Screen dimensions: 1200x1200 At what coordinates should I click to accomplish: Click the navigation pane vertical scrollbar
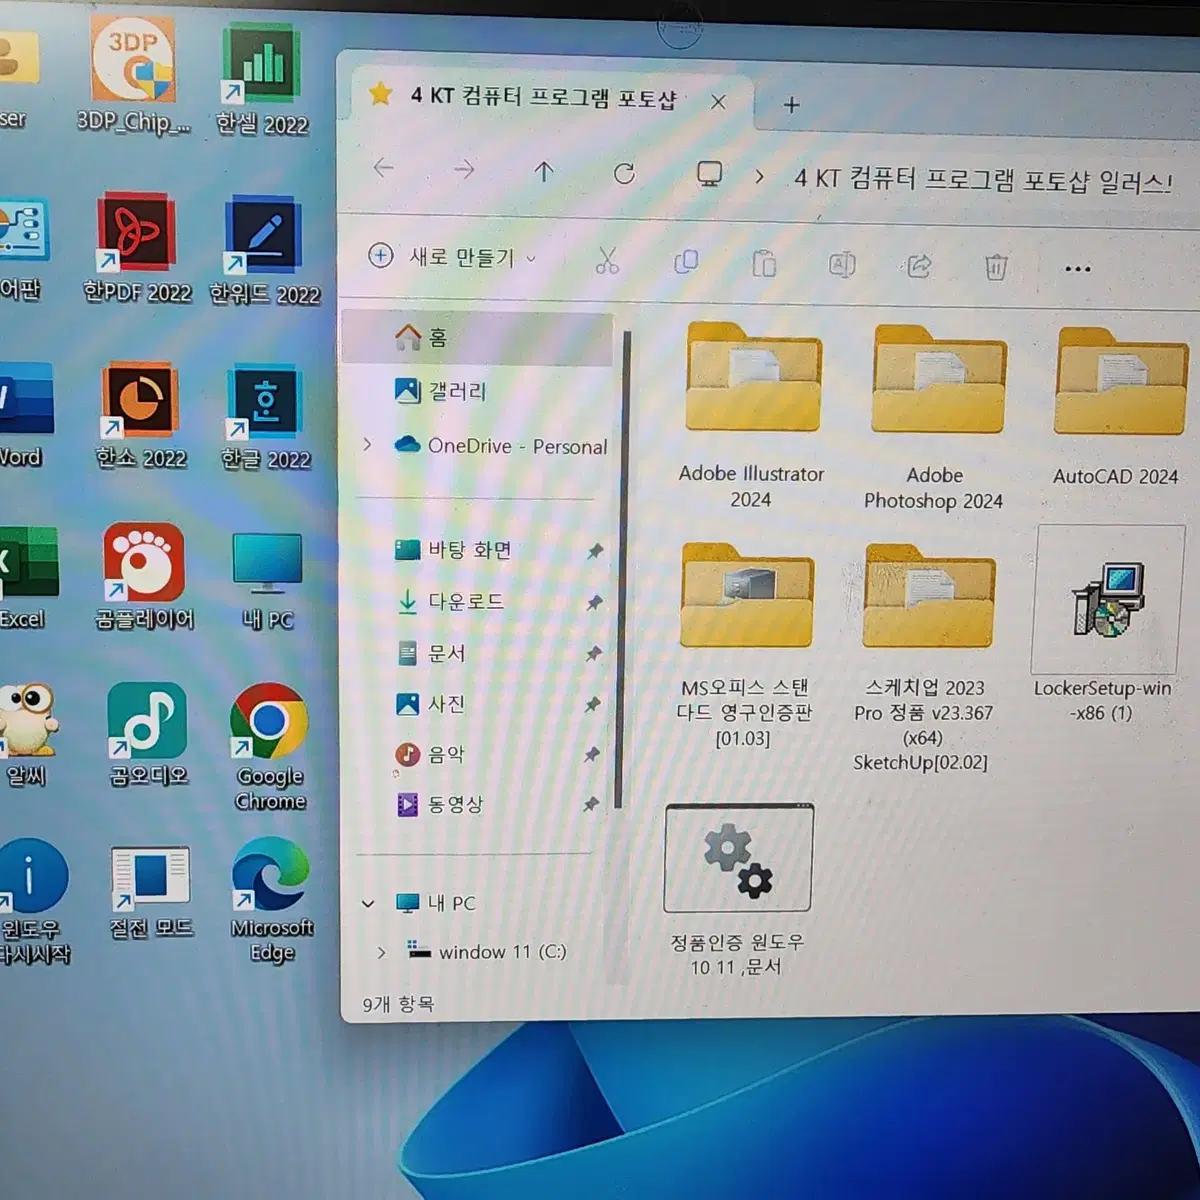click(621, 570)
